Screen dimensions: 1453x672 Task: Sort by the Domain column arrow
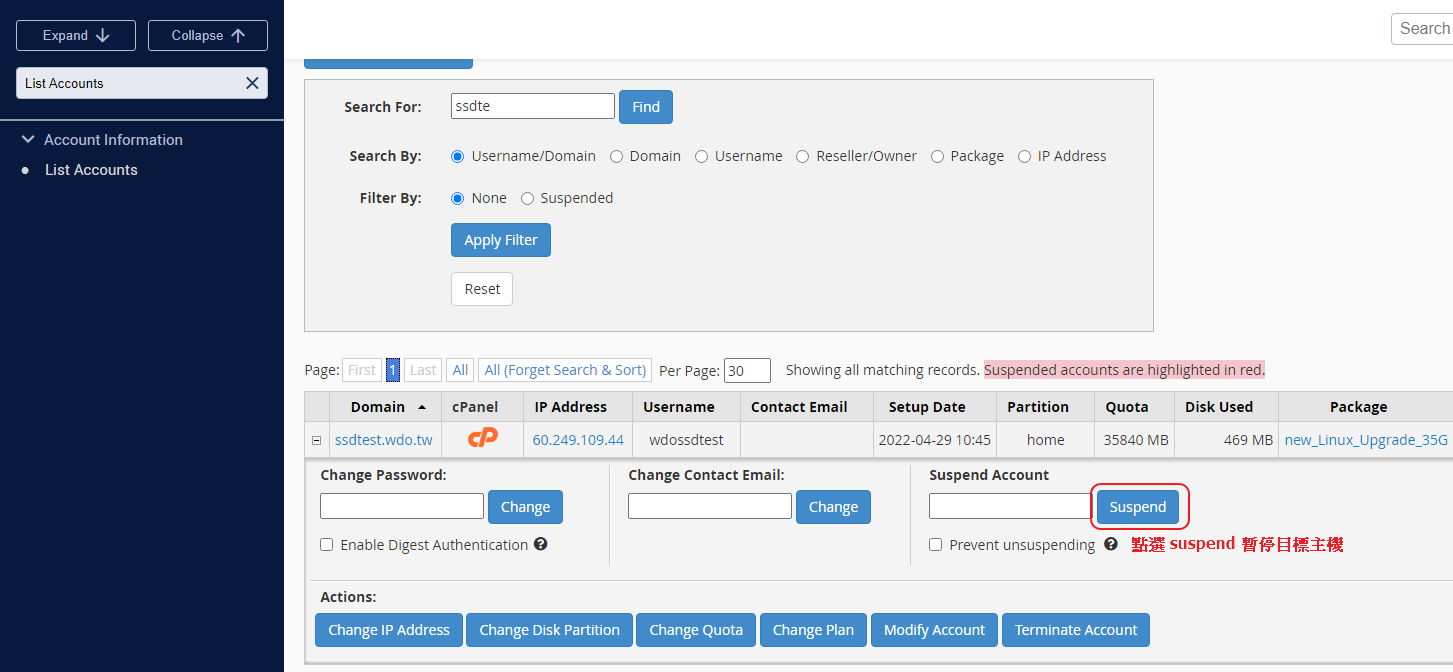coord(422,407)
